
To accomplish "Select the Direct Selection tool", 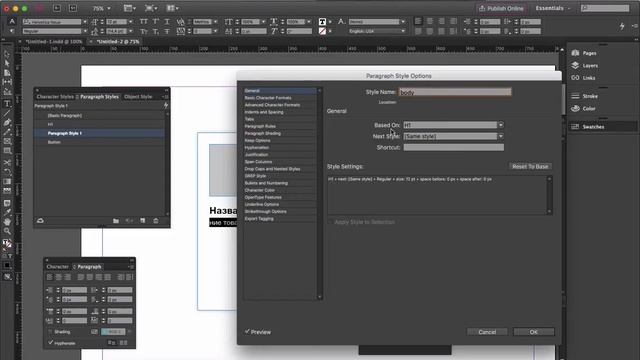I will [7, 63].
